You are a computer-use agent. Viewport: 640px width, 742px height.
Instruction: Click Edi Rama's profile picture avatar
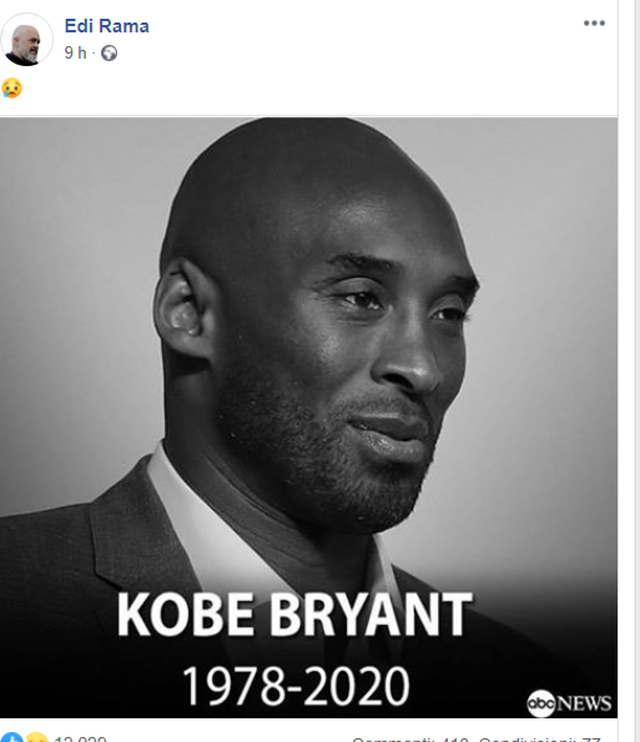point(27,39)
